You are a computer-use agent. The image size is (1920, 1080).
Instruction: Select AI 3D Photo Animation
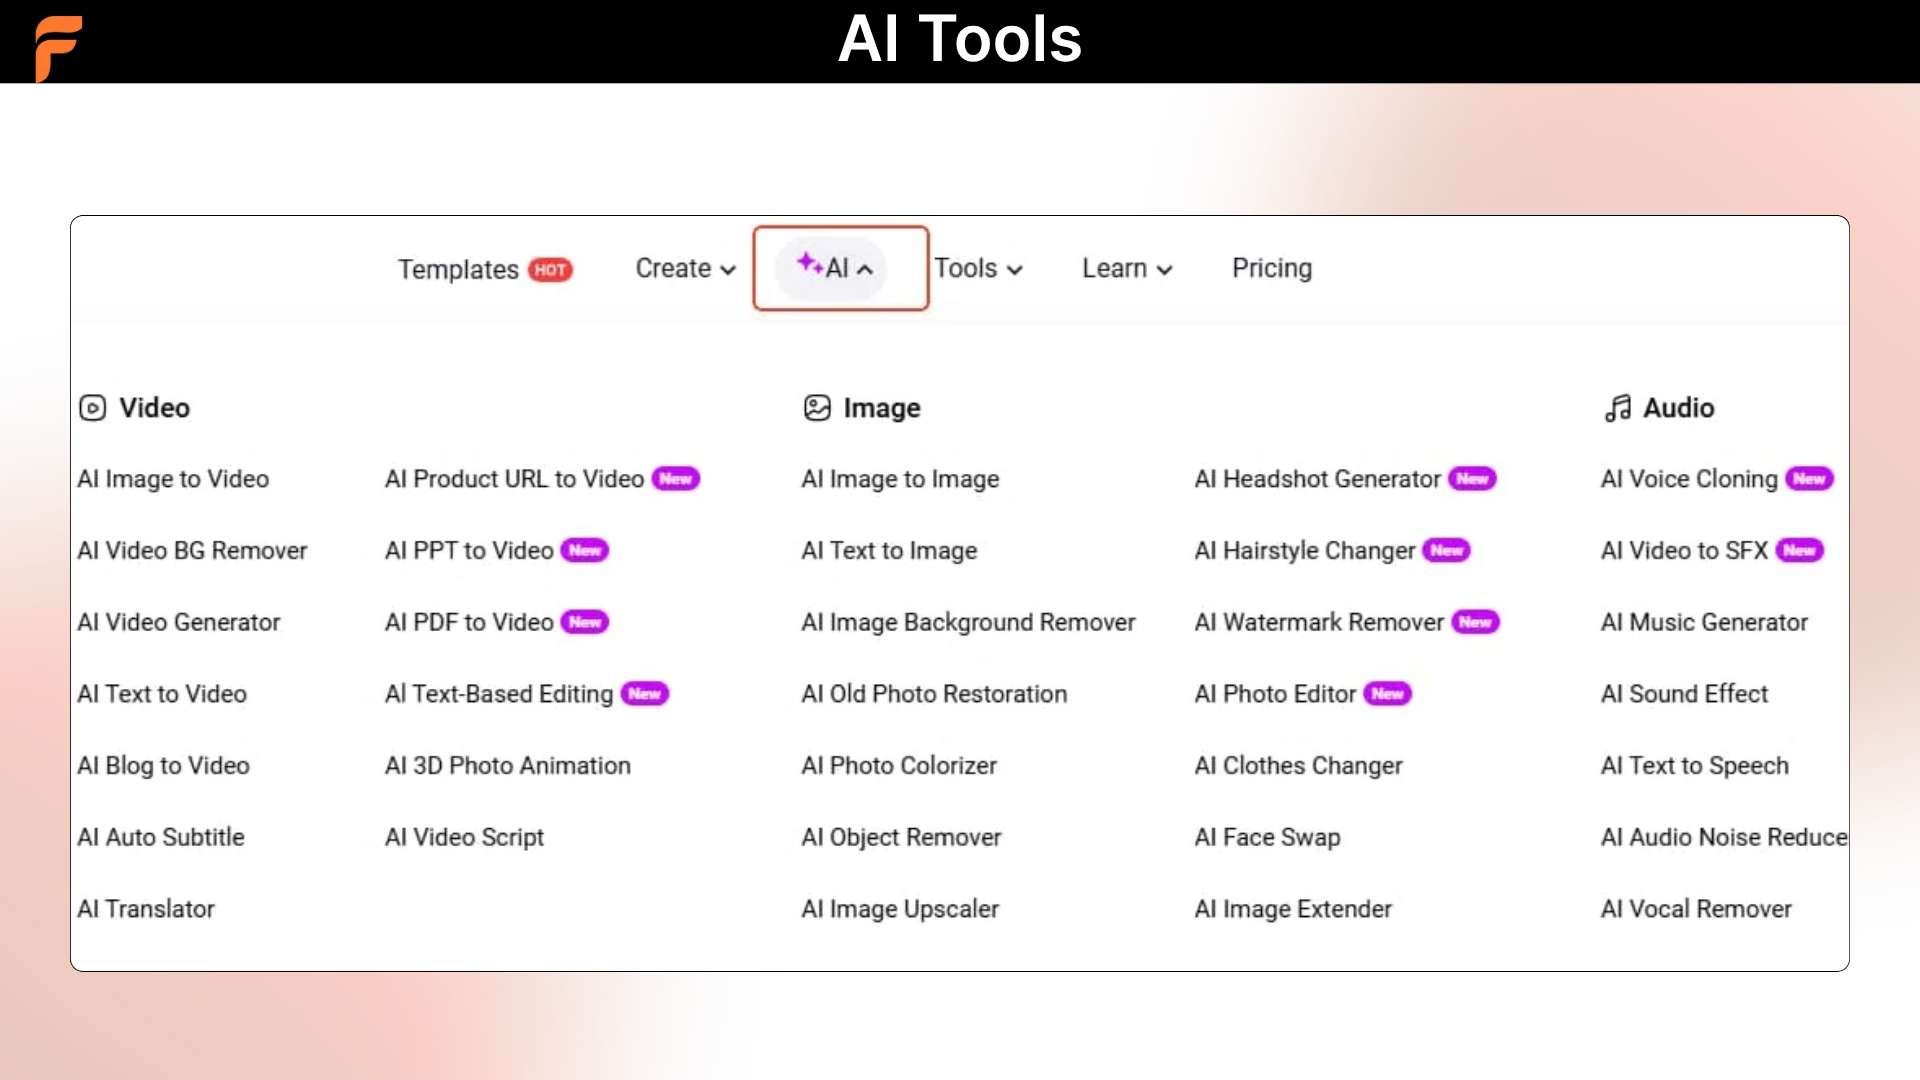(507, 765)
